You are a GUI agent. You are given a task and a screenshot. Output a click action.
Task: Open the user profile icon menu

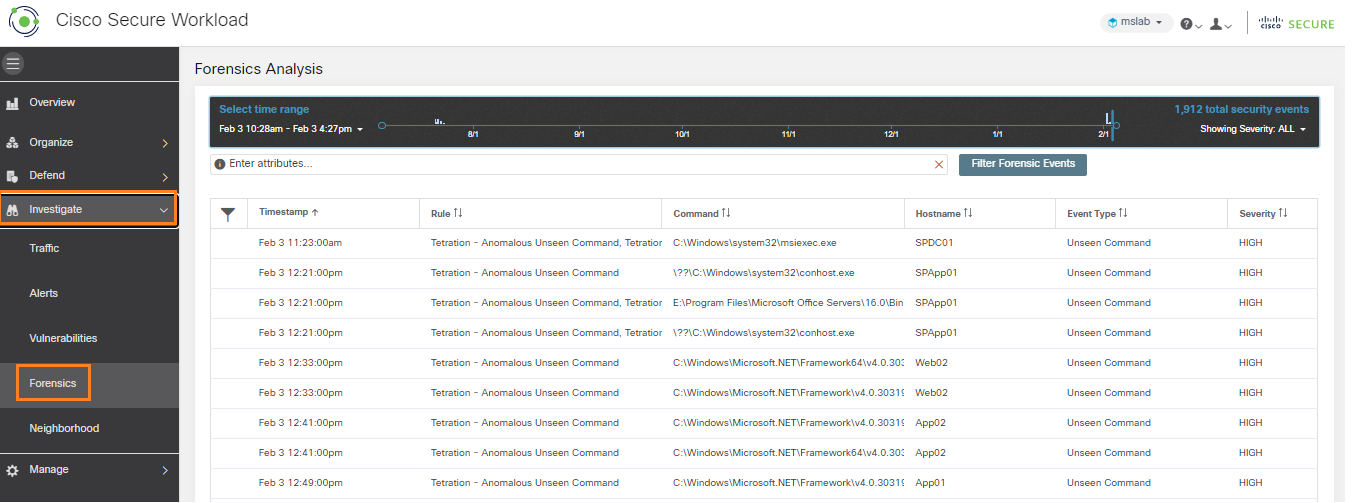coord(1220,24)
